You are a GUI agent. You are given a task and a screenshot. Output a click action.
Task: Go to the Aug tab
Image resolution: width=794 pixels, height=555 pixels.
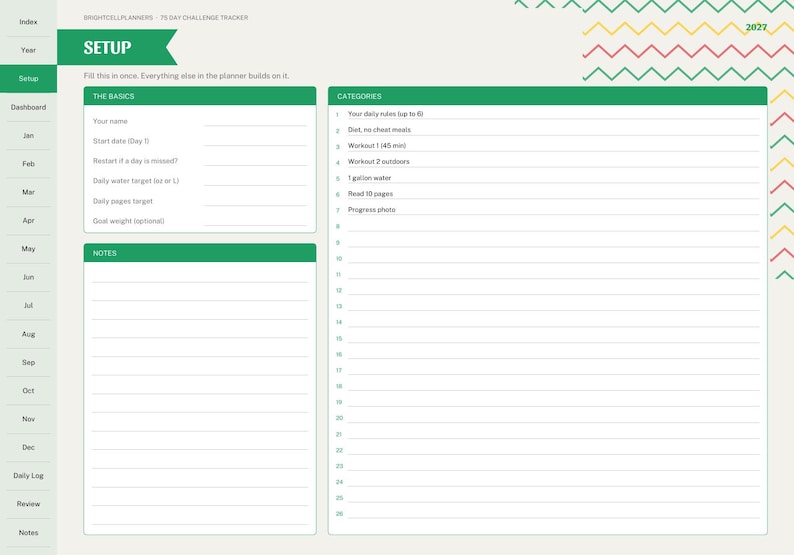point(28,334)
